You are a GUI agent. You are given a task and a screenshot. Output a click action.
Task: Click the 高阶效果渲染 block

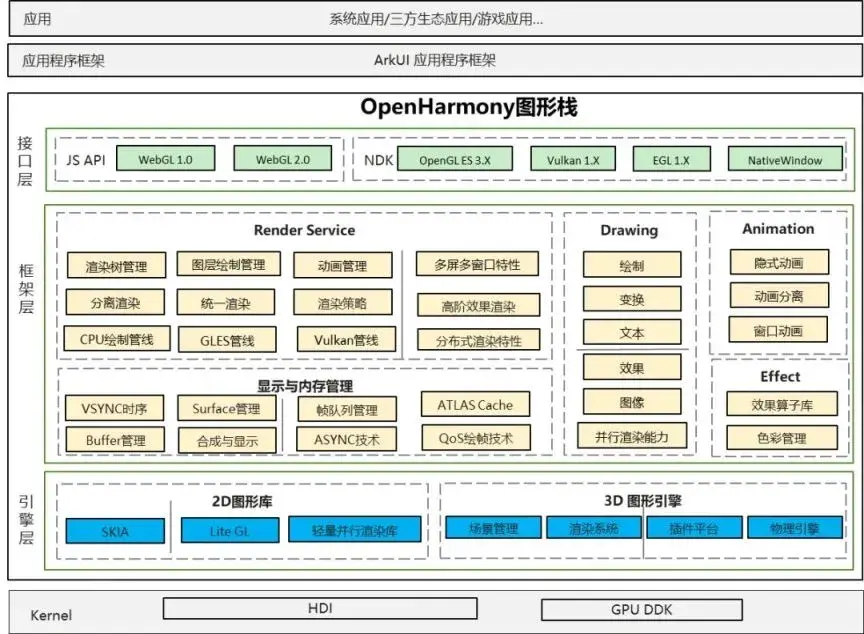pyautogui.click(x=478, y=305)
